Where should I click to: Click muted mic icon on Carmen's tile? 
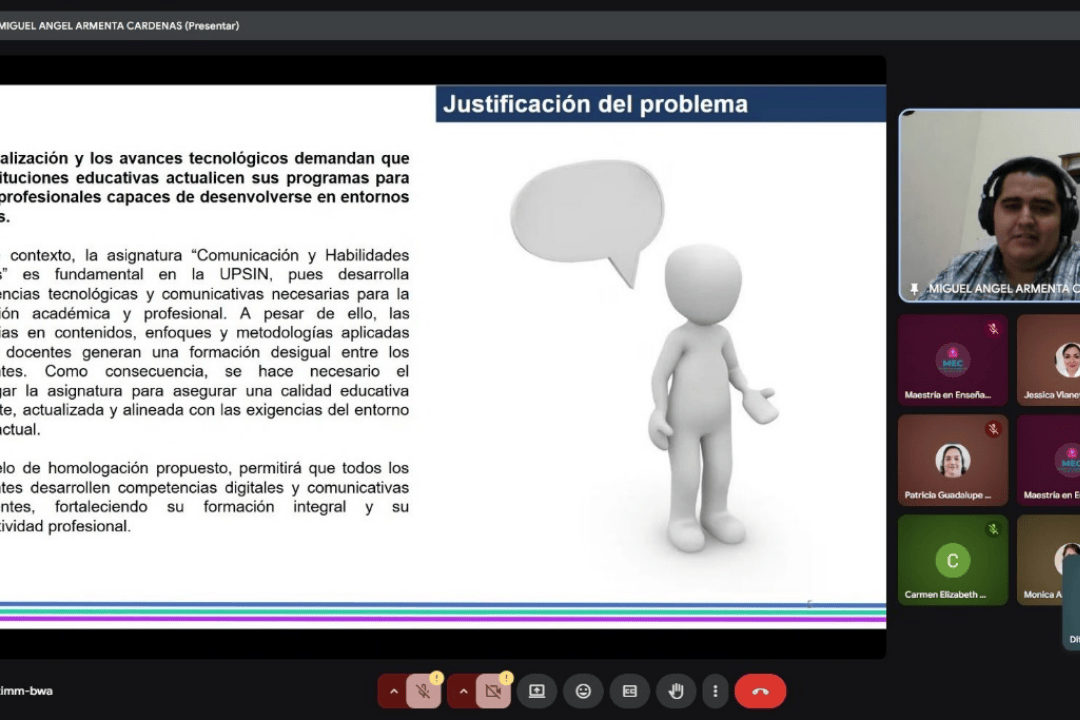[x=993, y=529]
